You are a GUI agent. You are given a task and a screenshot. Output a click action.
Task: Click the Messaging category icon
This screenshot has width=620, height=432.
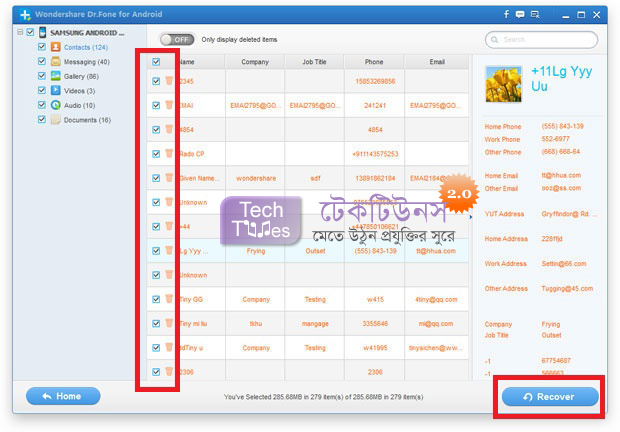[55, 61]
